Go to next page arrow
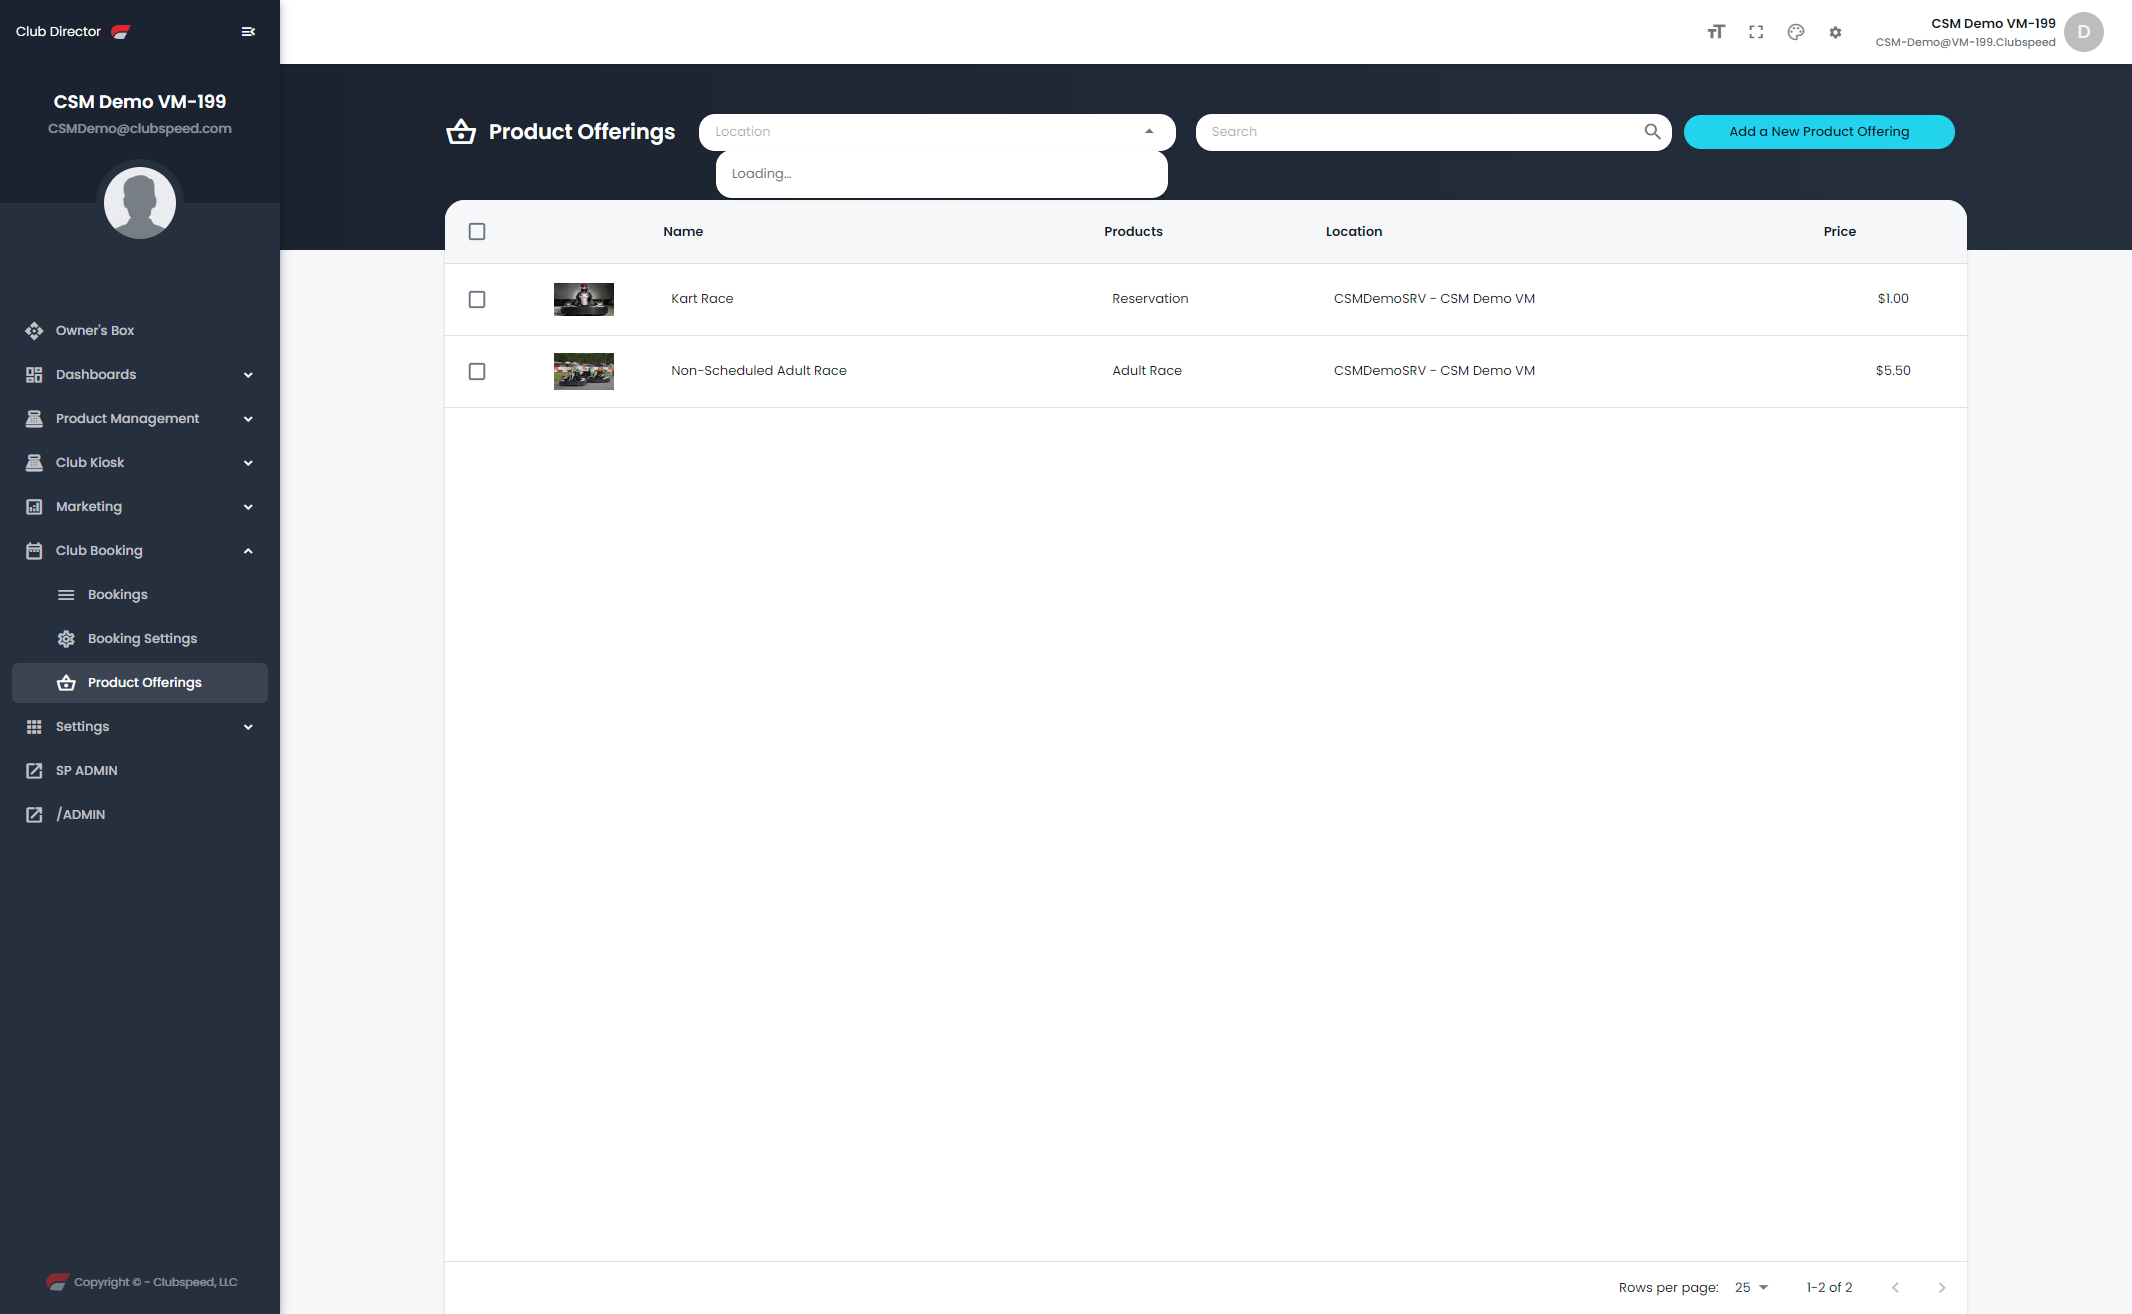 pos(1942,1287)
